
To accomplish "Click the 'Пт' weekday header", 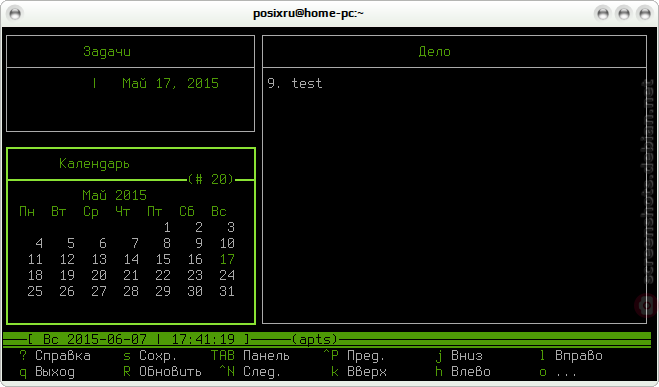I will 155,211.
